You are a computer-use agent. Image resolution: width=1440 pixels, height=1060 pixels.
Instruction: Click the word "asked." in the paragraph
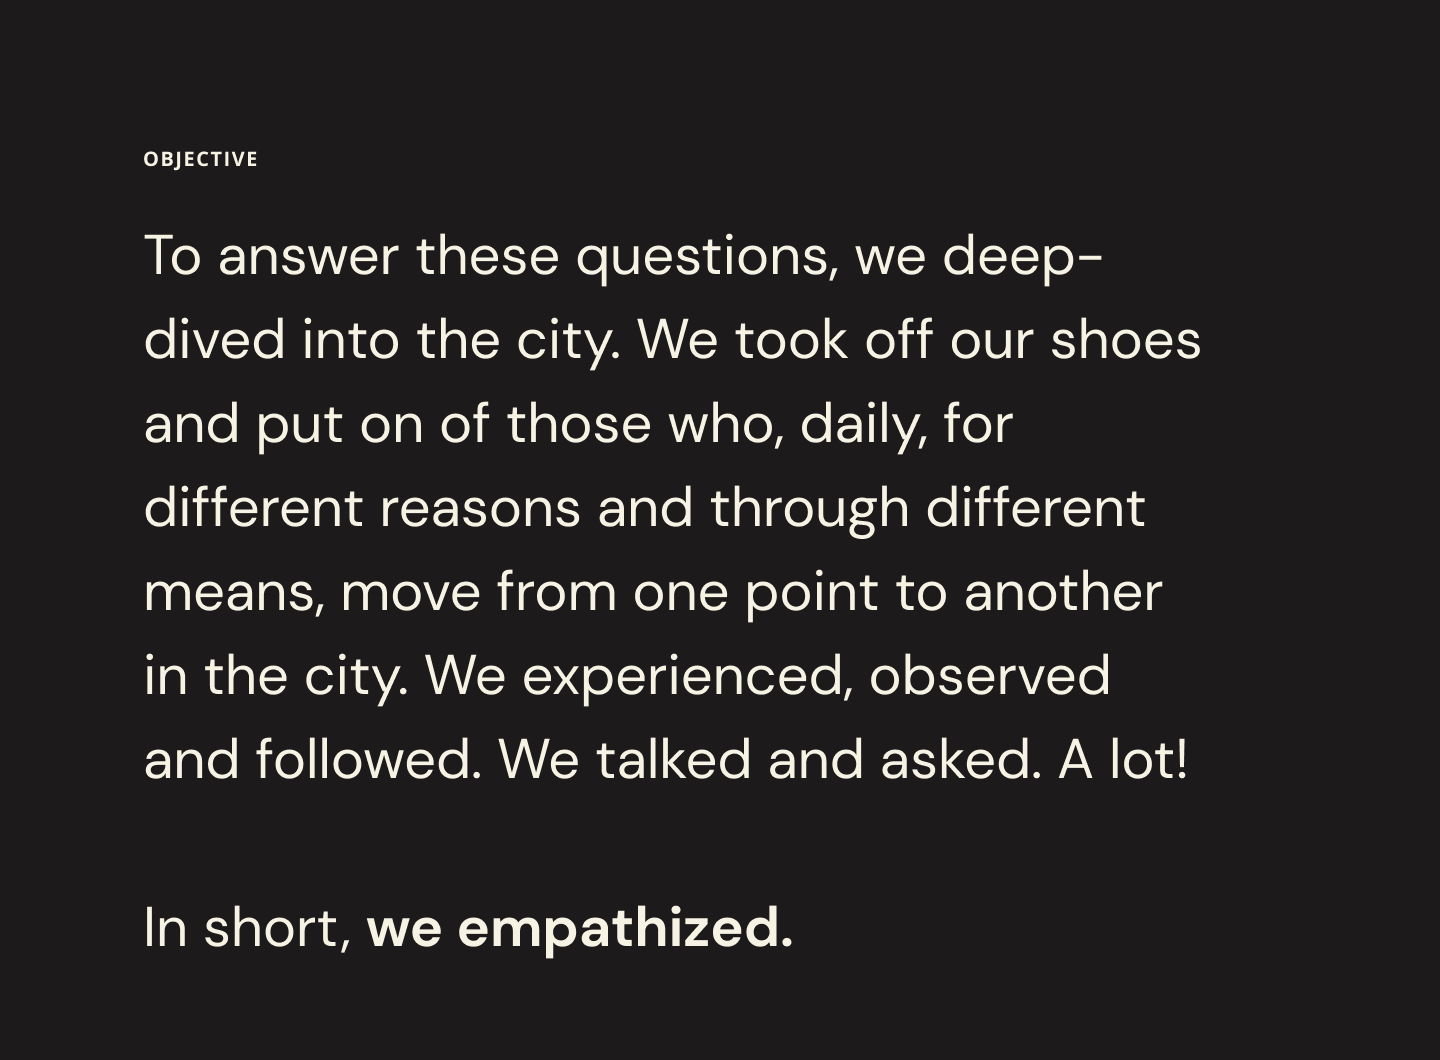960,760
